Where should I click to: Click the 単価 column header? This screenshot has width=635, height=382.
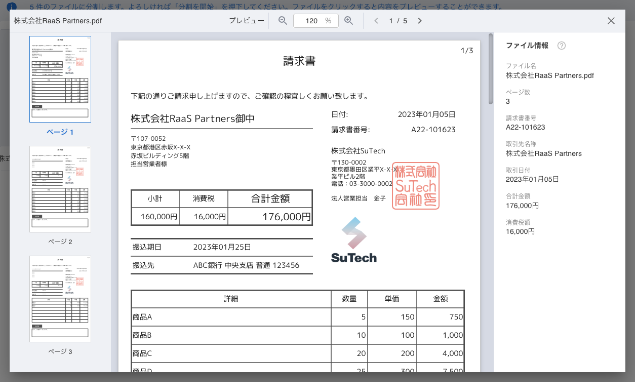coord(392,299)
